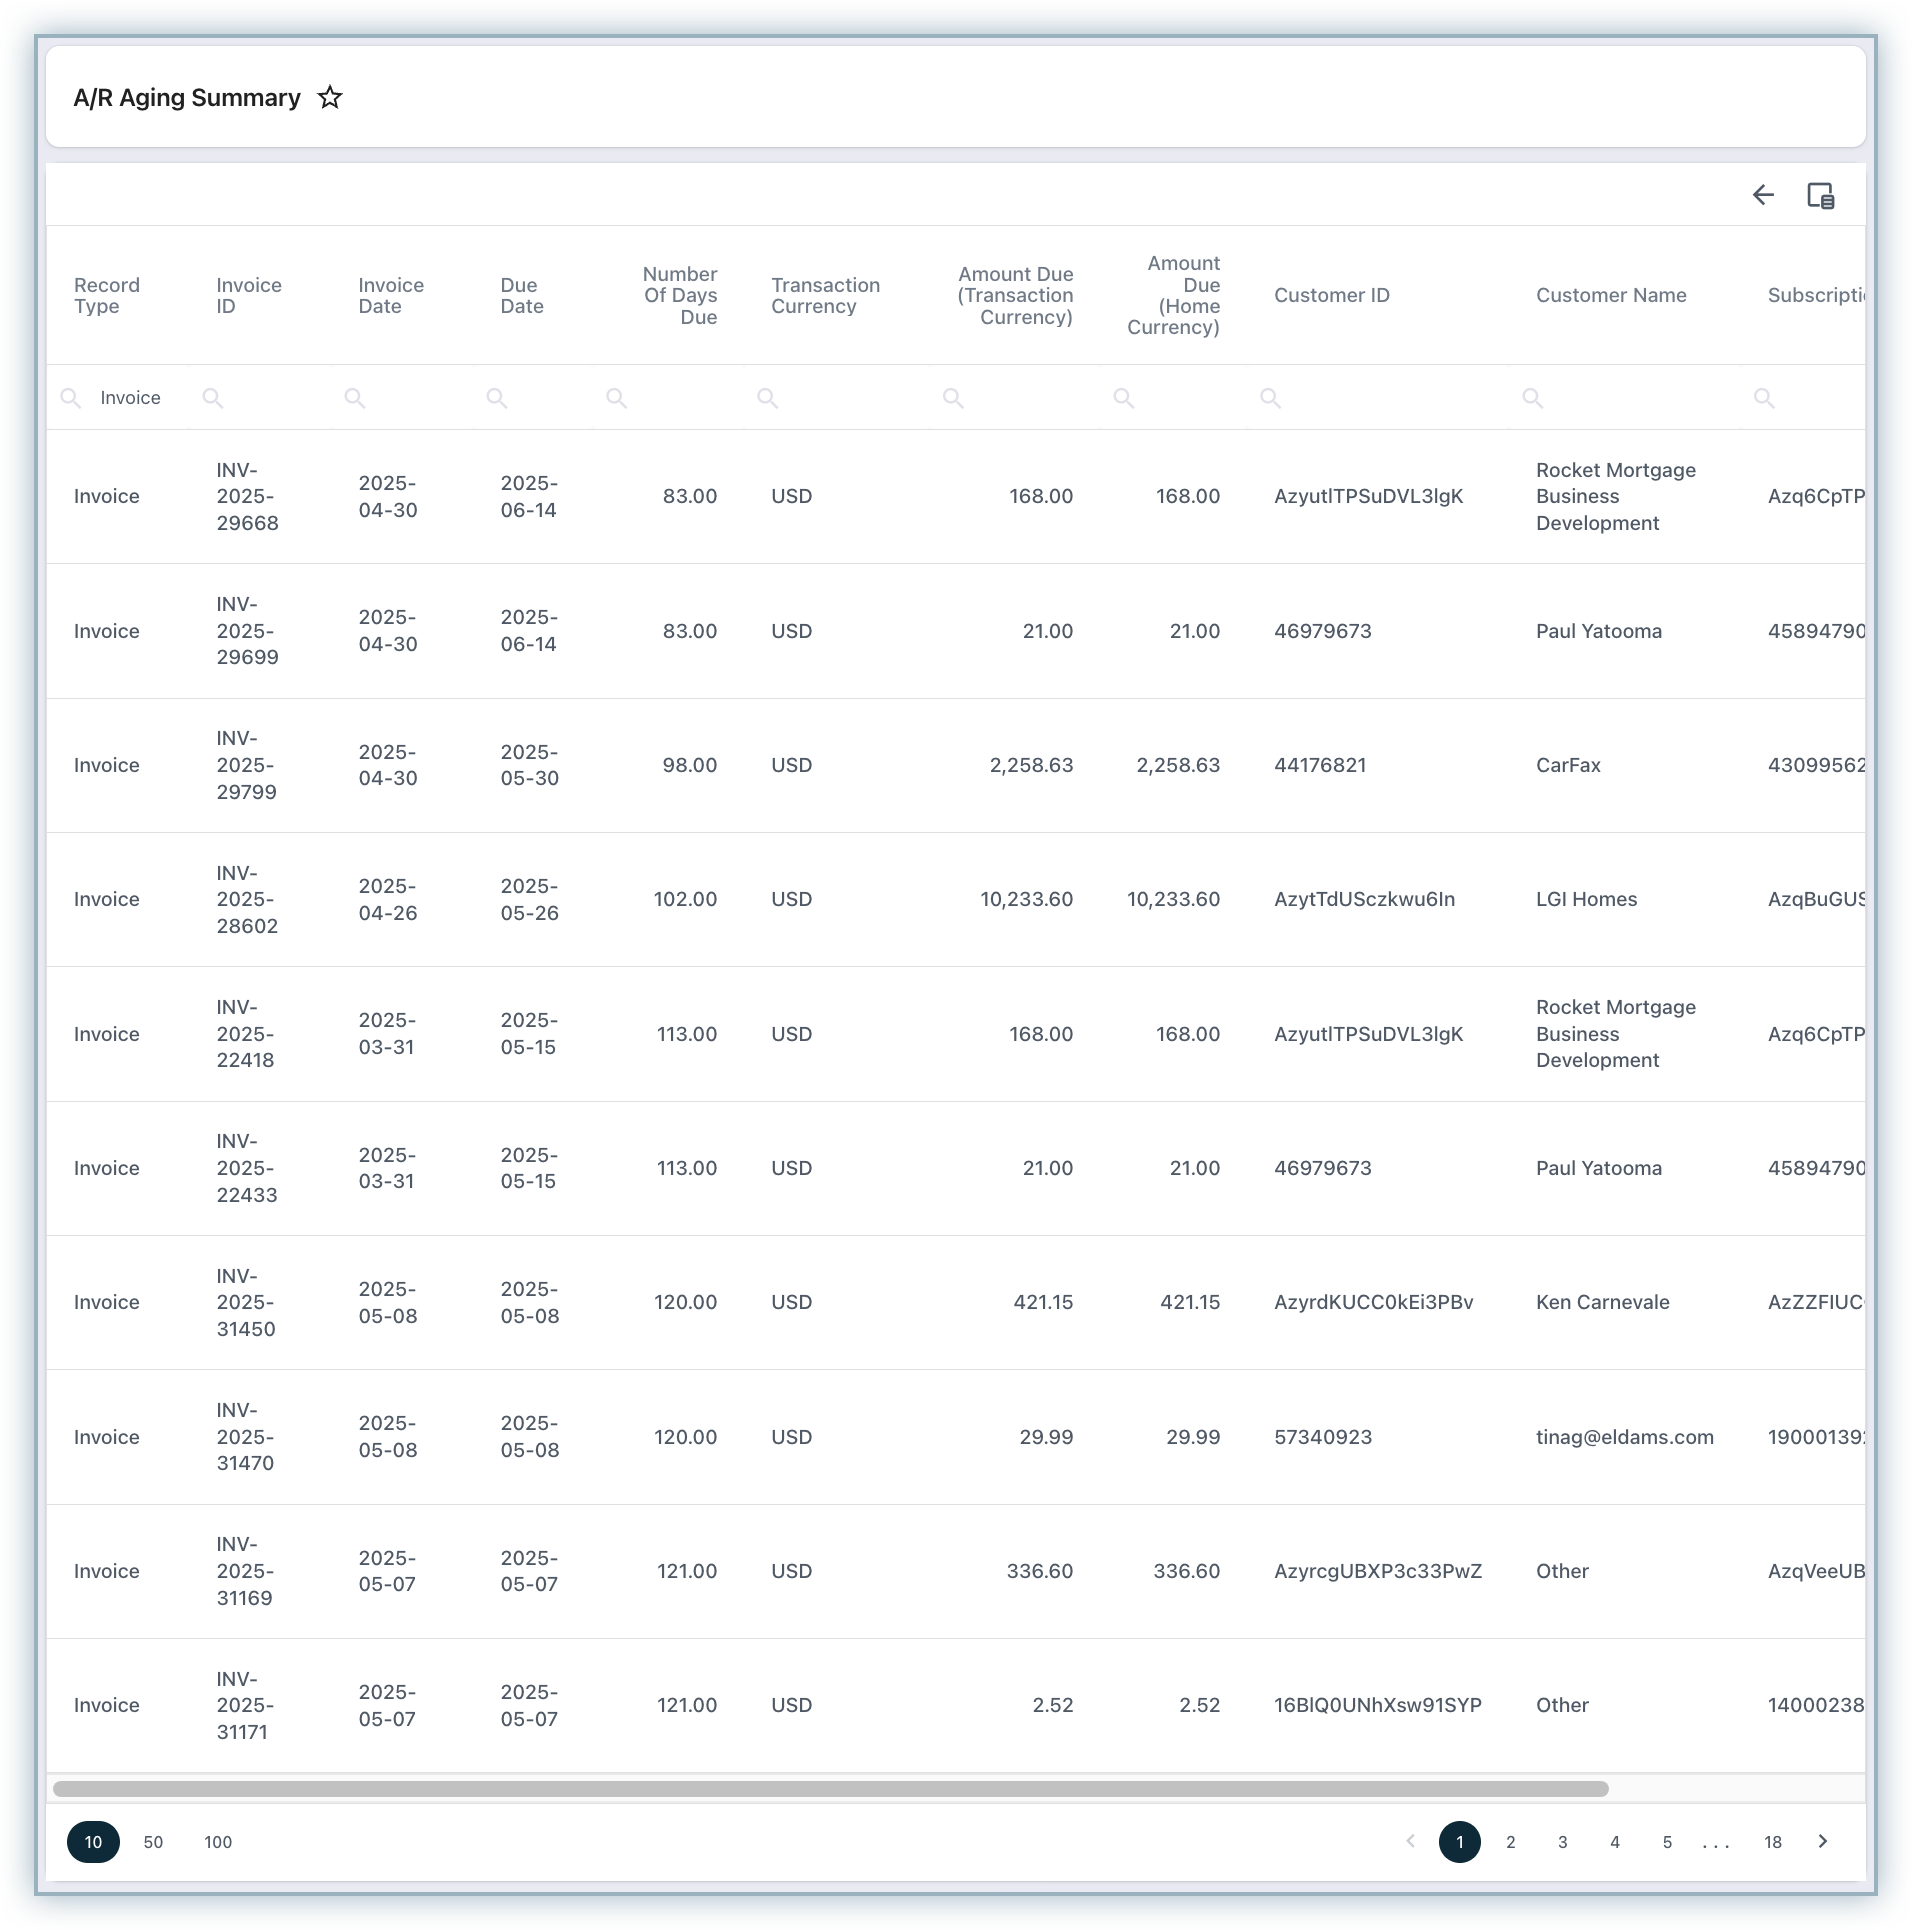Sort by Customer Name column header
This screenshot has height=1930, width=1912.
1610,296
